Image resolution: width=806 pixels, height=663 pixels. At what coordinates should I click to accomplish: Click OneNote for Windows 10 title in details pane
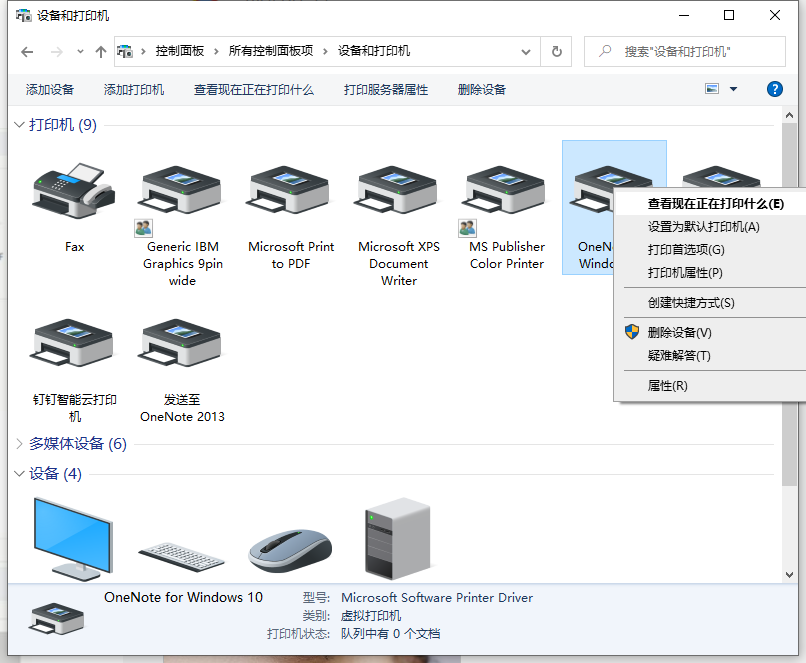[183, 597]
